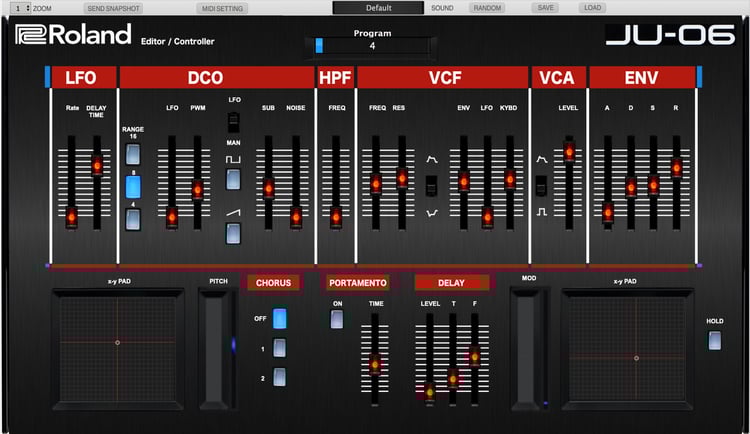The height and width of the screenshot is (434, 750).
Task: Click the JU-06 model logo
Action: tap(670, 35)
